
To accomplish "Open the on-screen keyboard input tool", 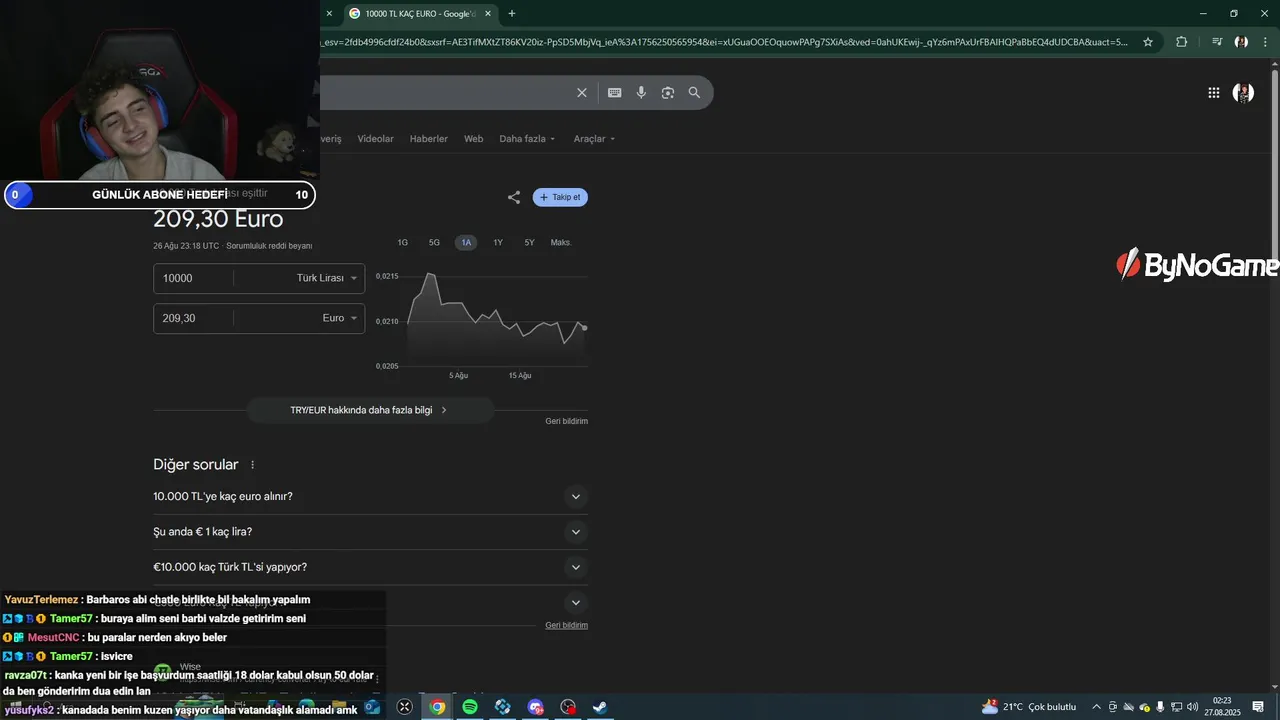I will pos(614,93).
